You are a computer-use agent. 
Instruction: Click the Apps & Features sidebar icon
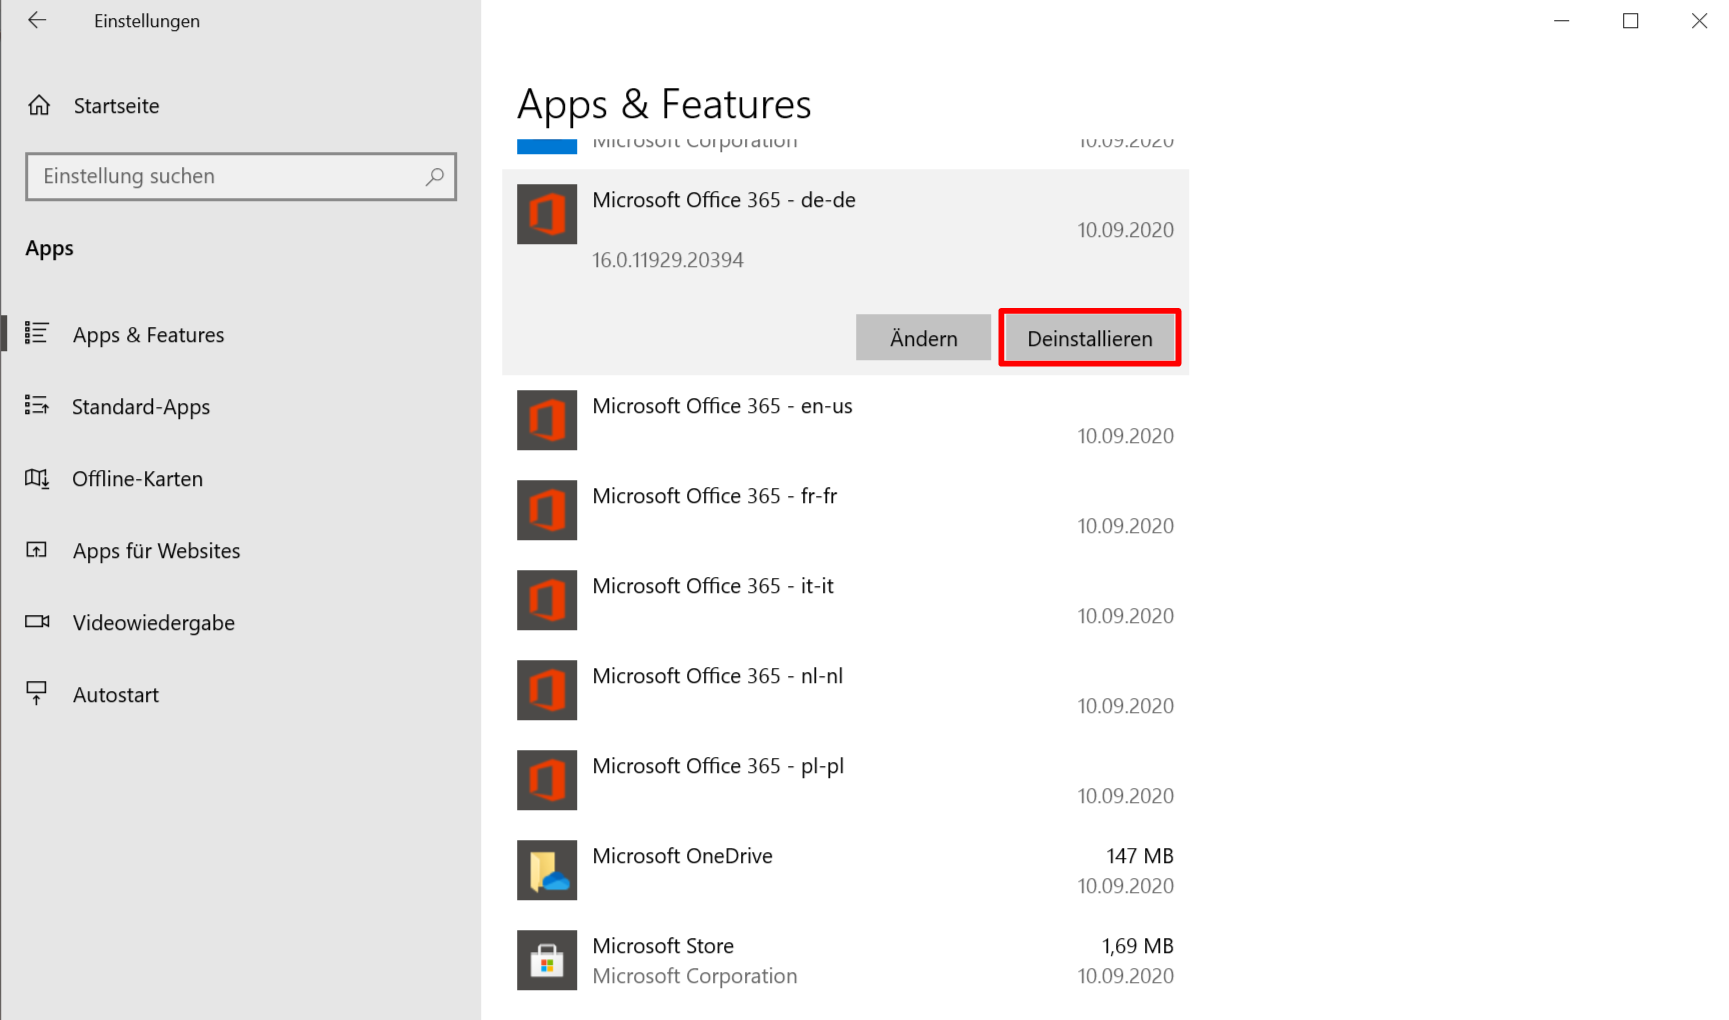37,333
